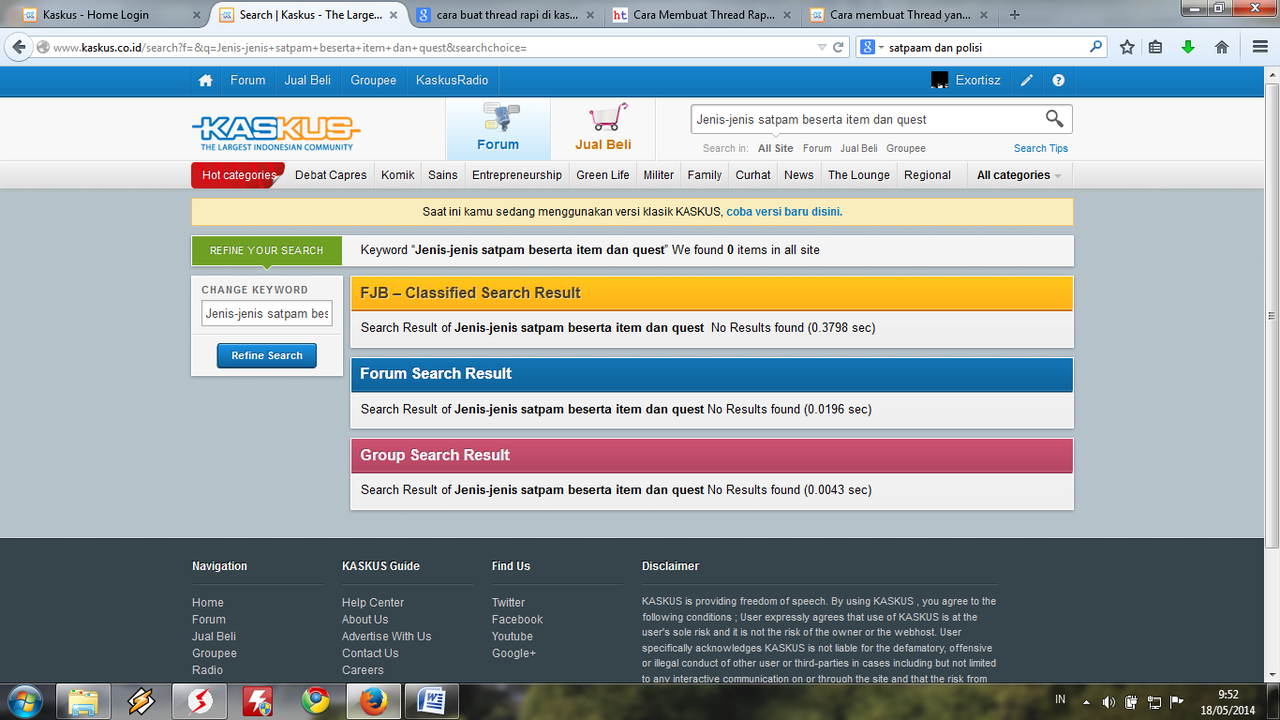Limit search to Groupee option
The image size is (1280, 720).
(x=906, y=148)
